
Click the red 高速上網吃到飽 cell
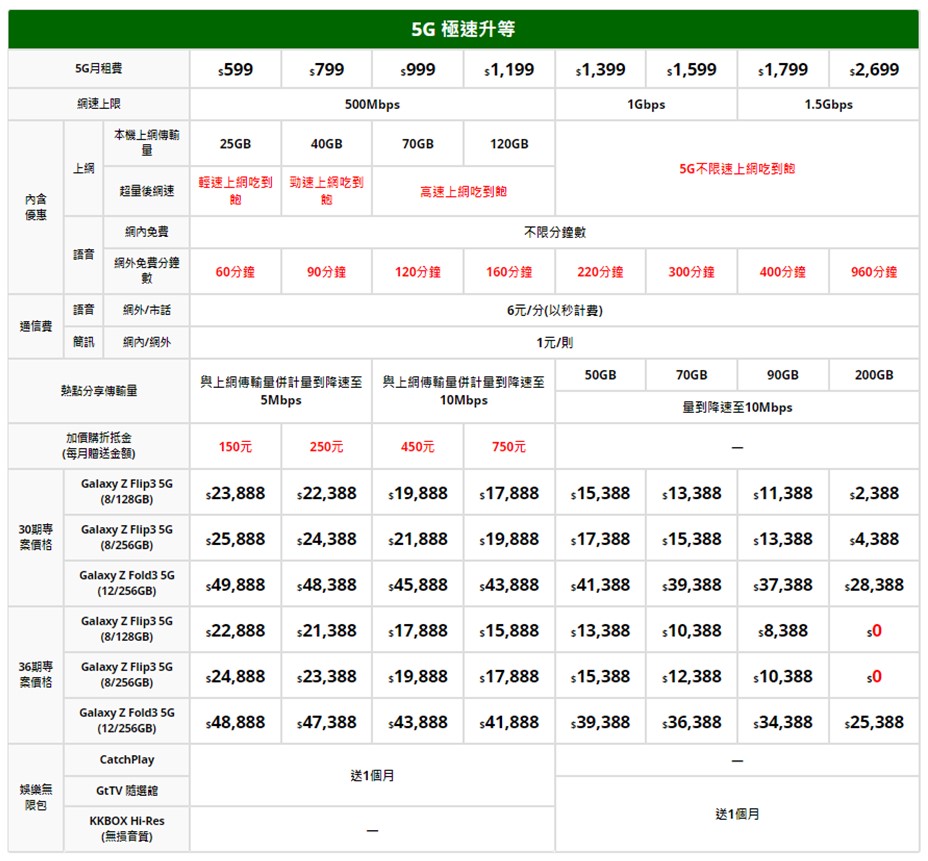coord(463,191)
